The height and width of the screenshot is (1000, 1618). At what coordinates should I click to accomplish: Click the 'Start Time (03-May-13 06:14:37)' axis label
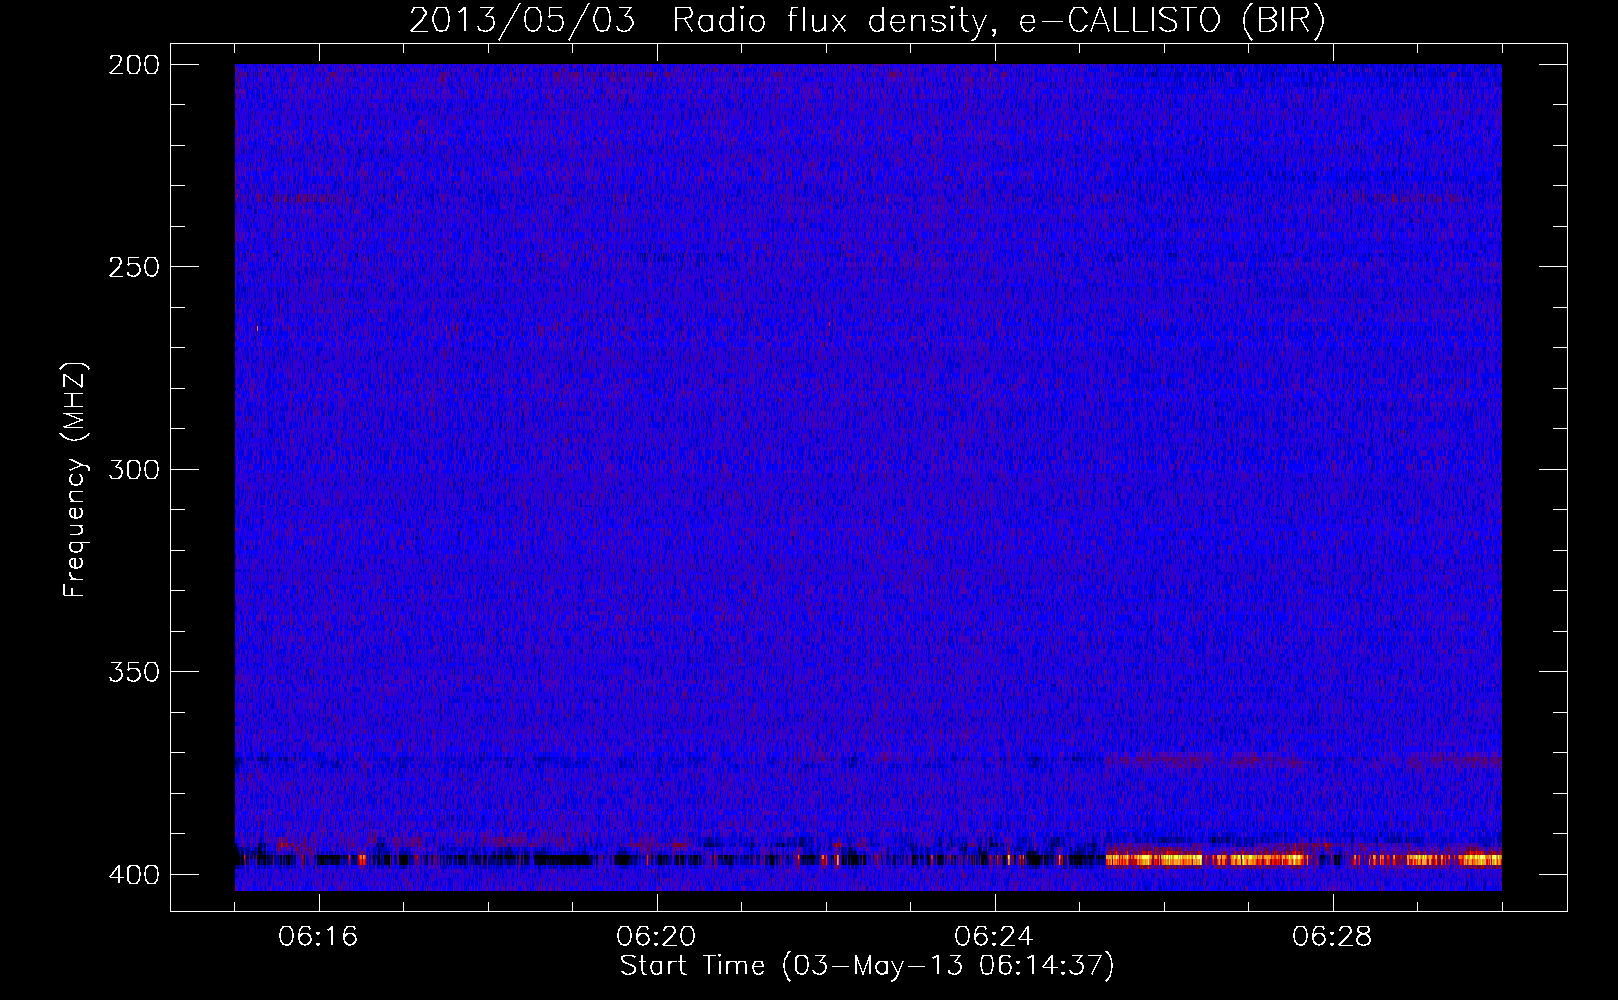coord(867,966)
